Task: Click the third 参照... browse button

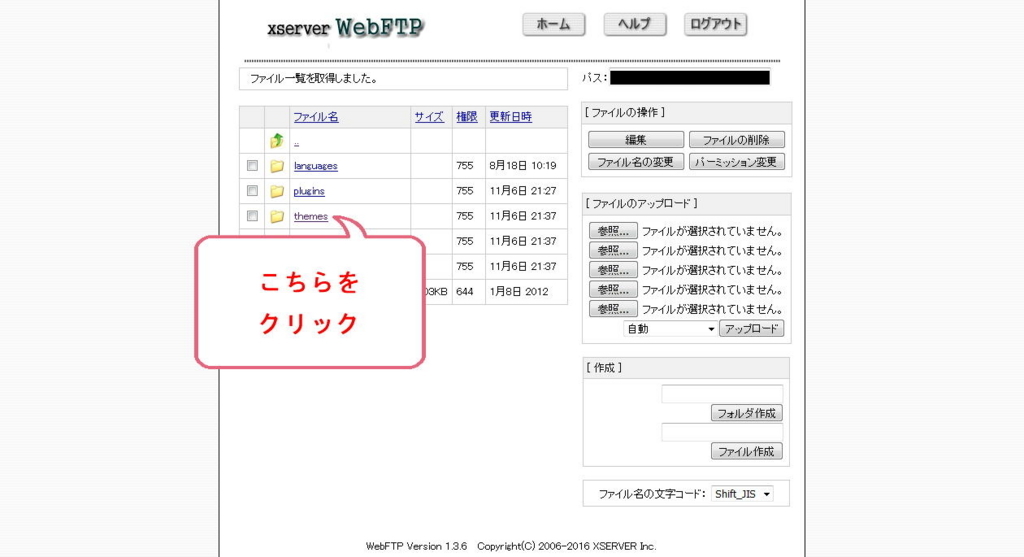Action: coord(613,270)
